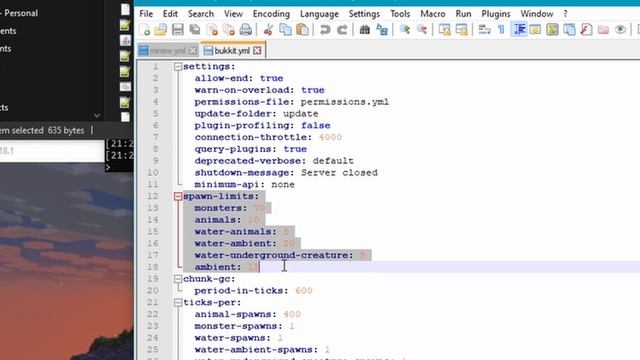Image resolution: width=640 pixels, height=360 pixels.
Task: Undo the last edit
Action: point(325,29)
